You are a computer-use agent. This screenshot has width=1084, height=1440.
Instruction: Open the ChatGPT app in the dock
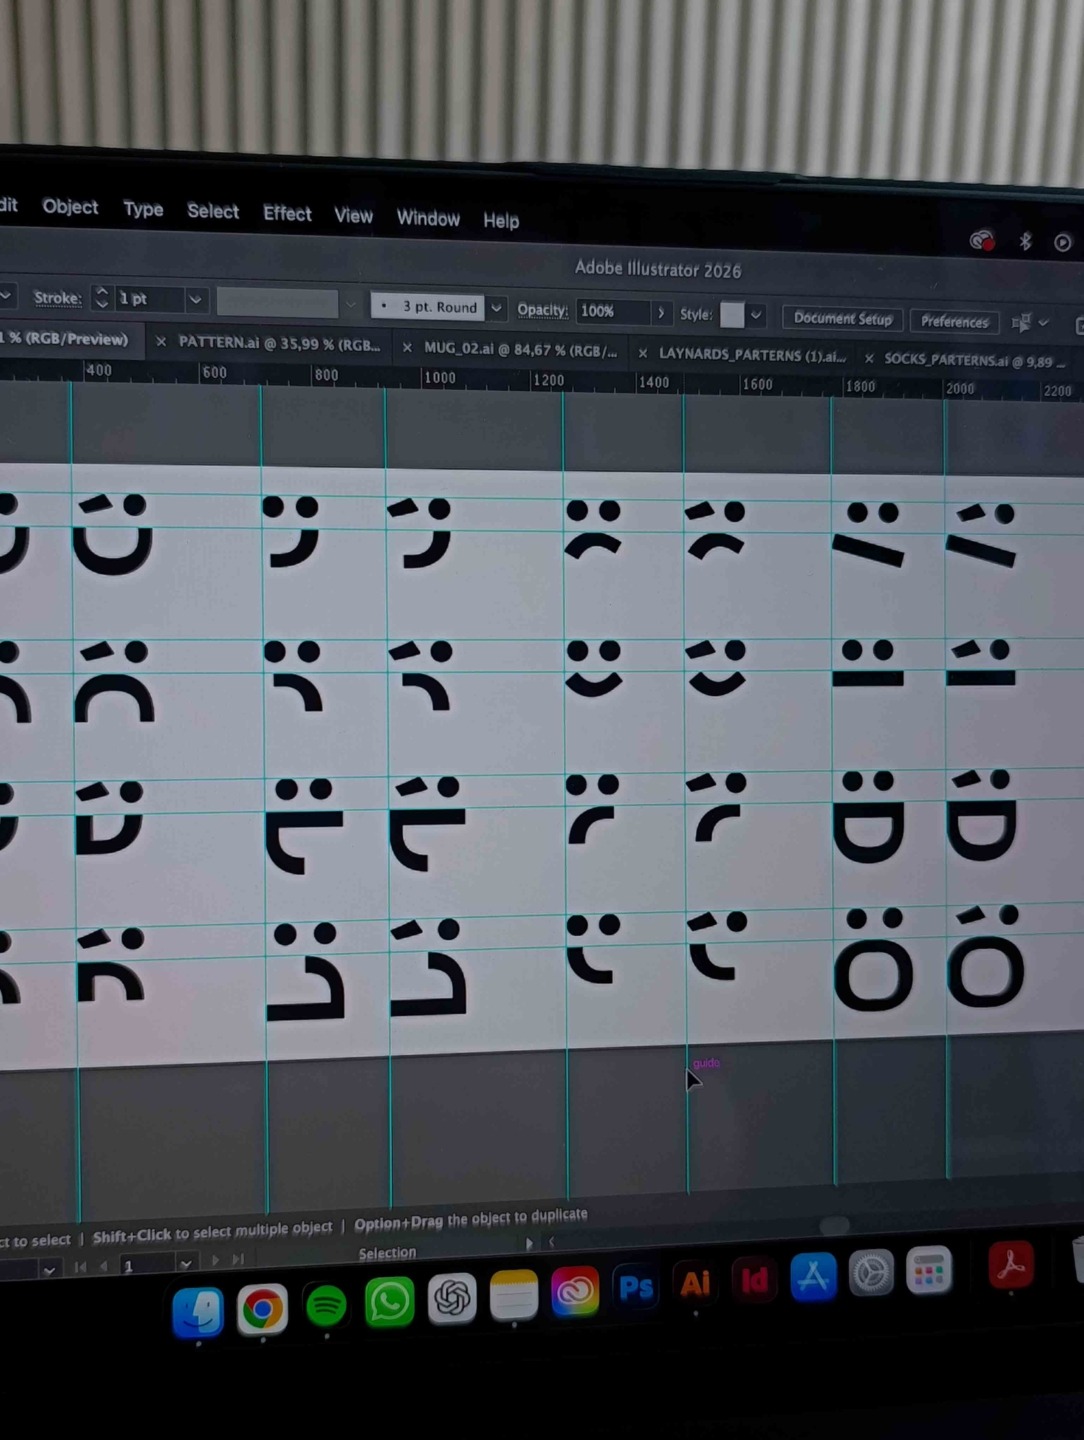coord(452,1298)
